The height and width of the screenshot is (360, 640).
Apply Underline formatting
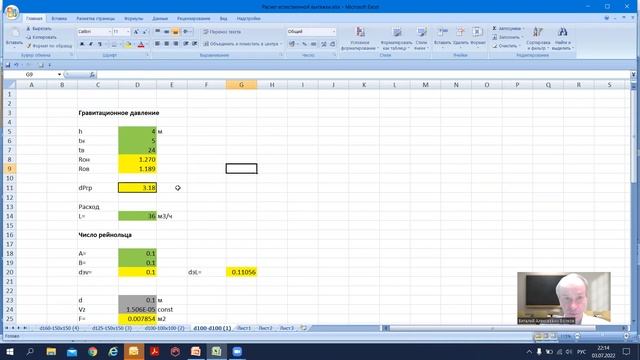coord(100,44)
